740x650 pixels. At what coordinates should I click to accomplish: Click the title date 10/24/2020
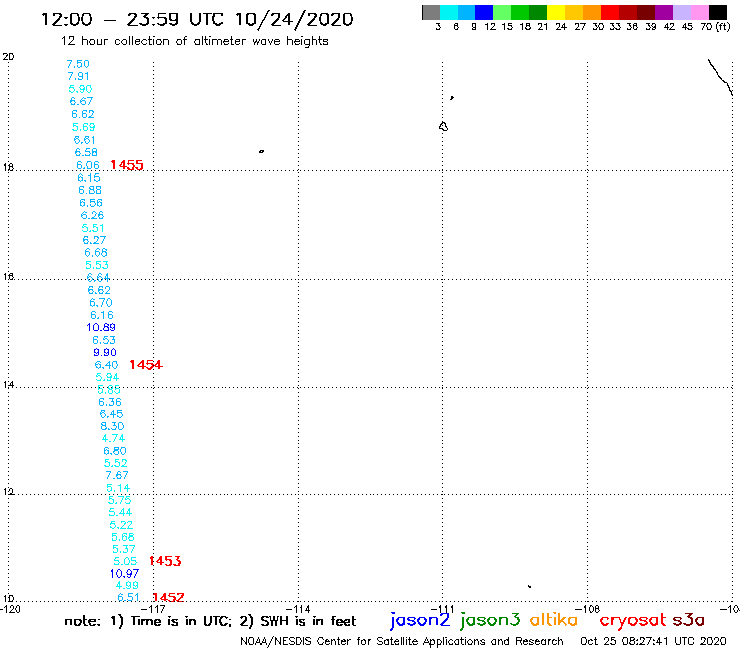pyautogui.click(x=294, y=19)
